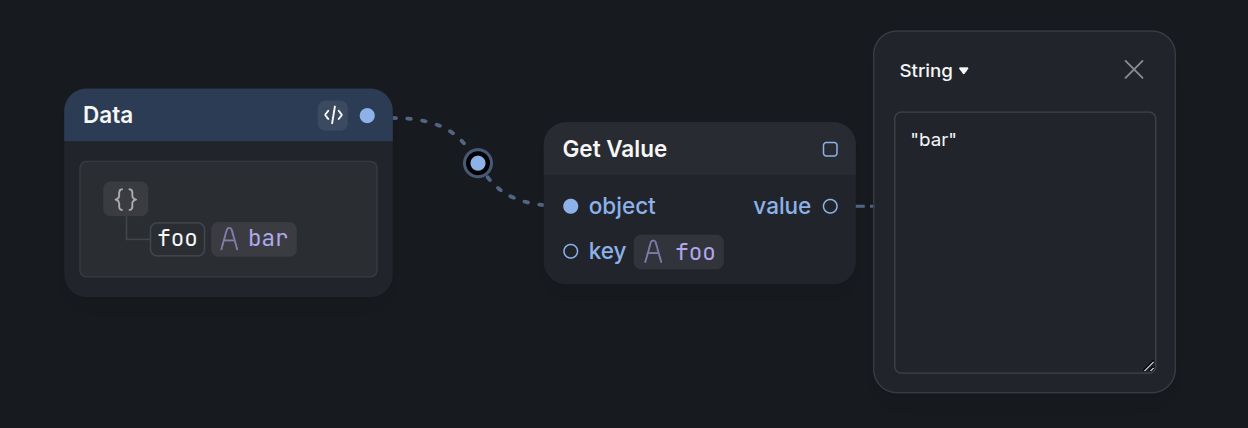
Task: Expand the dropdown arrow next to String
Action: 964,71
